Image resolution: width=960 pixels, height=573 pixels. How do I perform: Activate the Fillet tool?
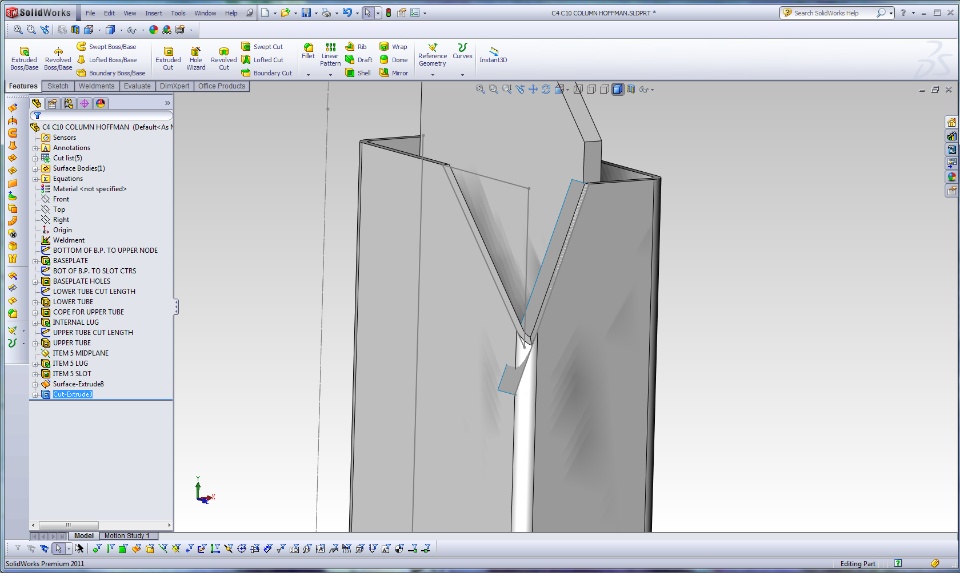[308, 51]
